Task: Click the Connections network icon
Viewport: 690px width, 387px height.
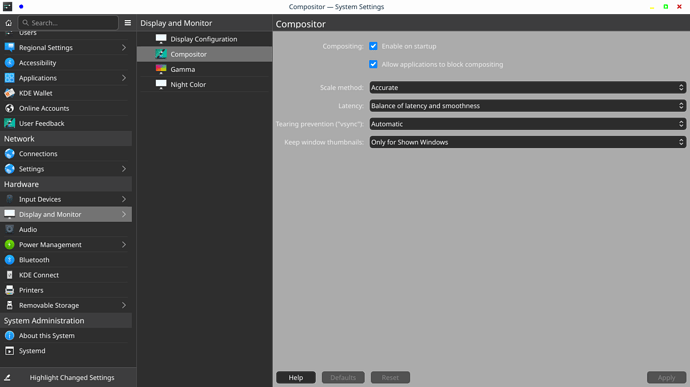Action: coord(9,154)
